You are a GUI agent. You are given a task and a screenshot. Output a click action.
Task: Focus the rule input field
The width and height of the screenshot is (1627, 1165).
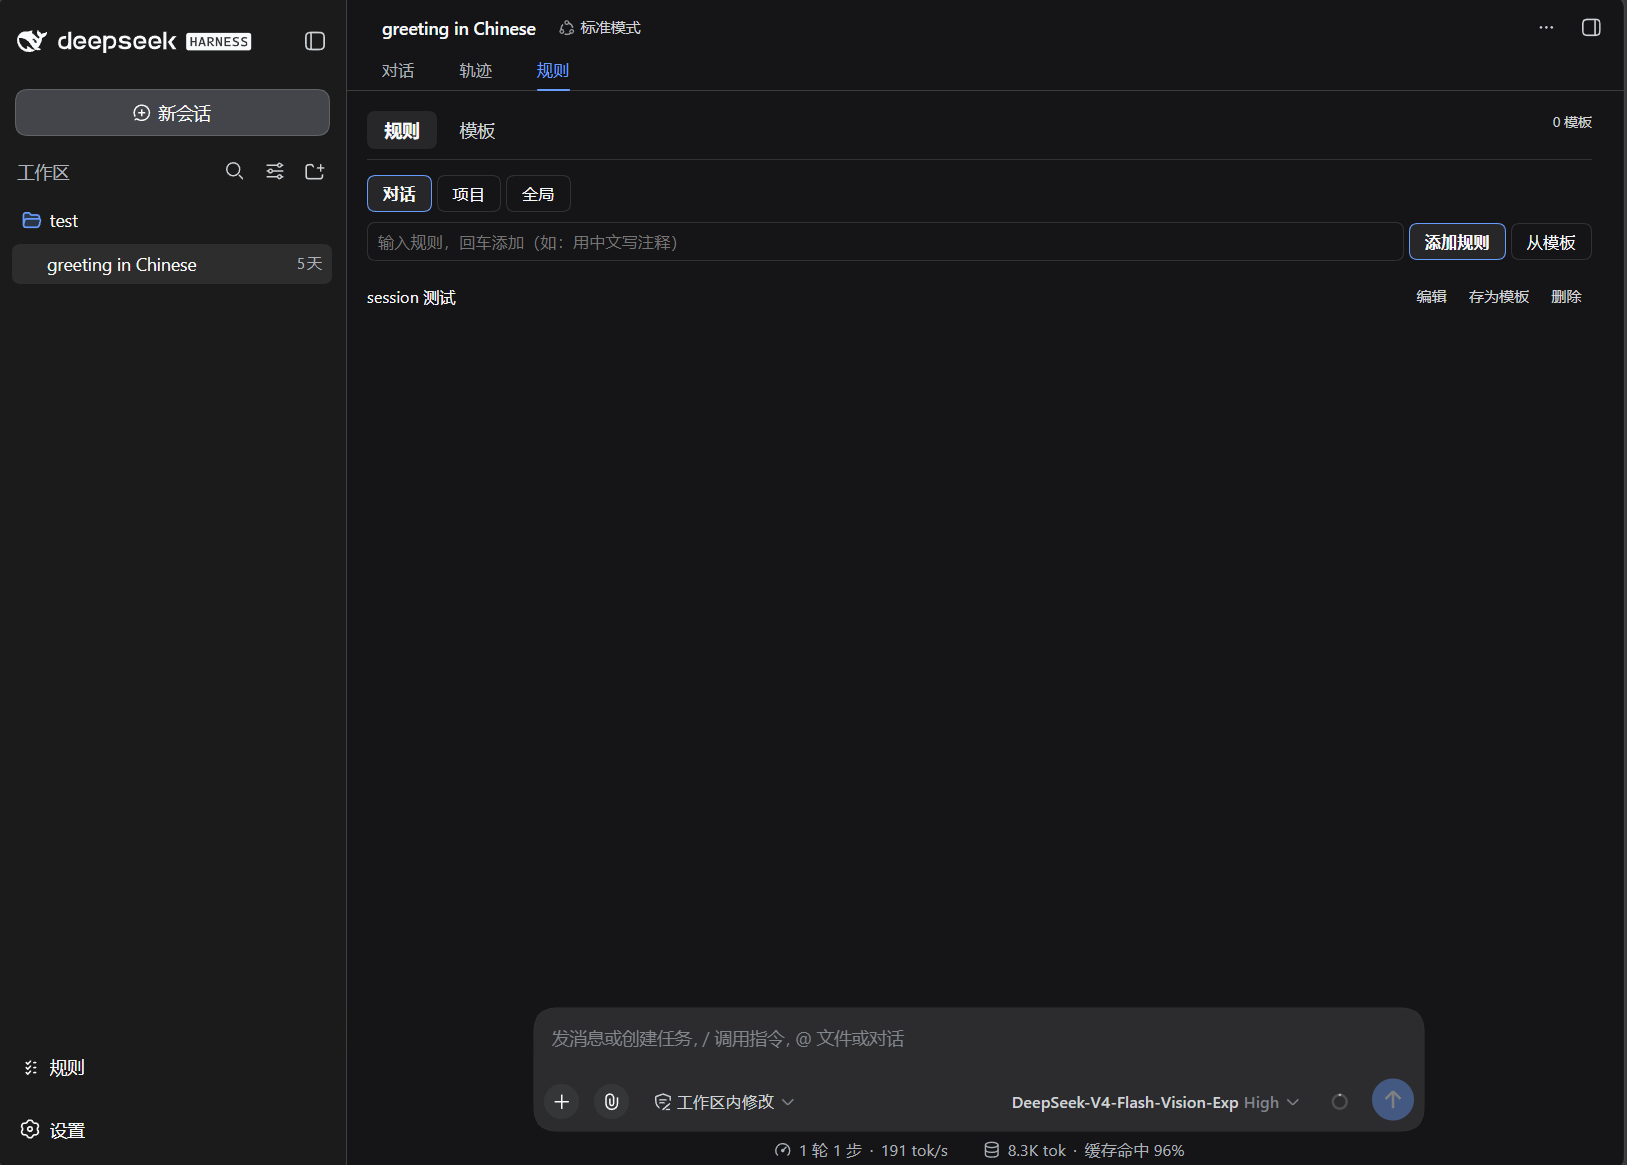[885, 242]
